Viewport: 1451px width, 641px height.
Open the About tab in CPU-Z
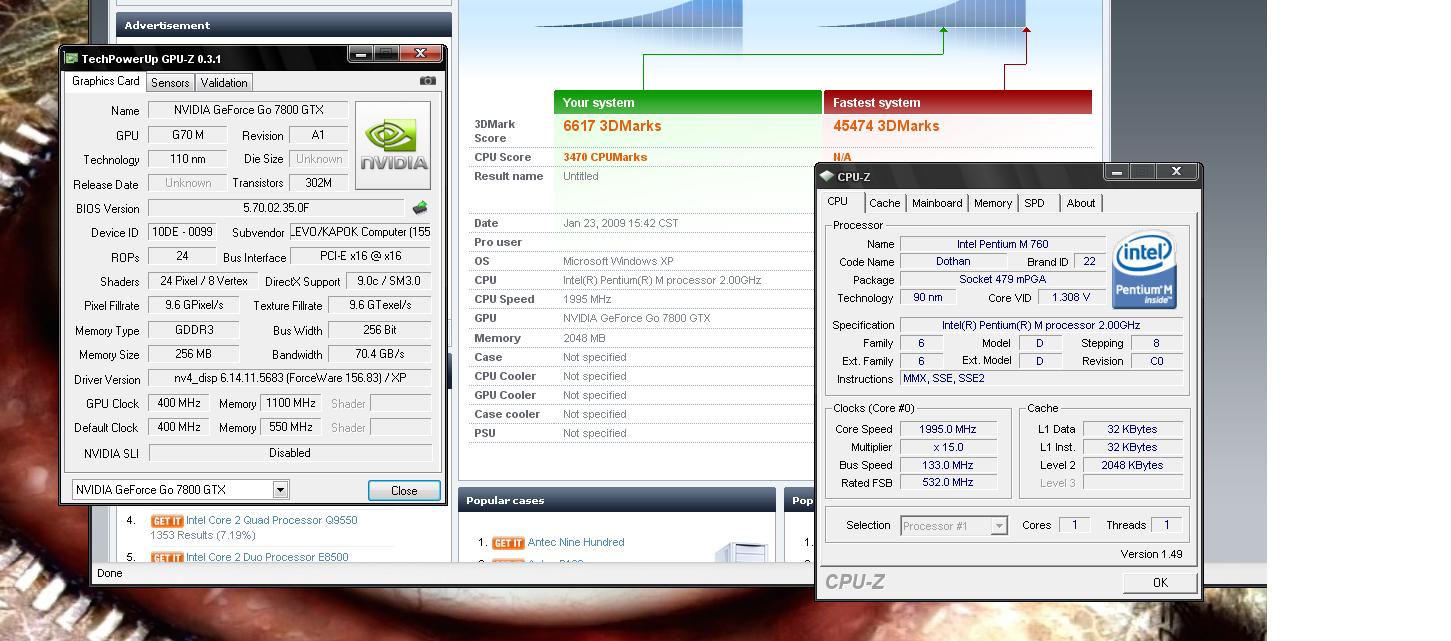[x=1081, y=203]
